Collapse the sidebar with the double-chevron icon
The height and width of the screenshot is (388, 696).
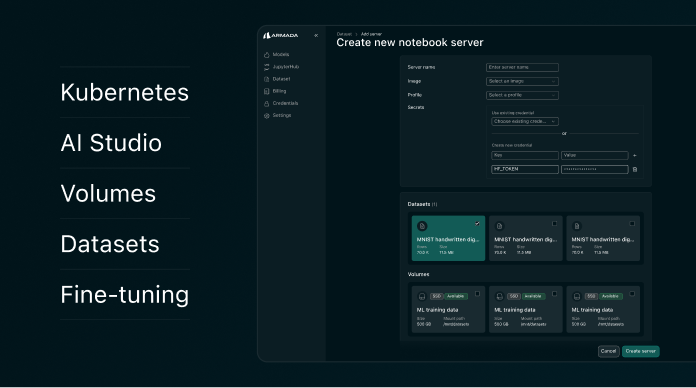click(x=316, y=36)
